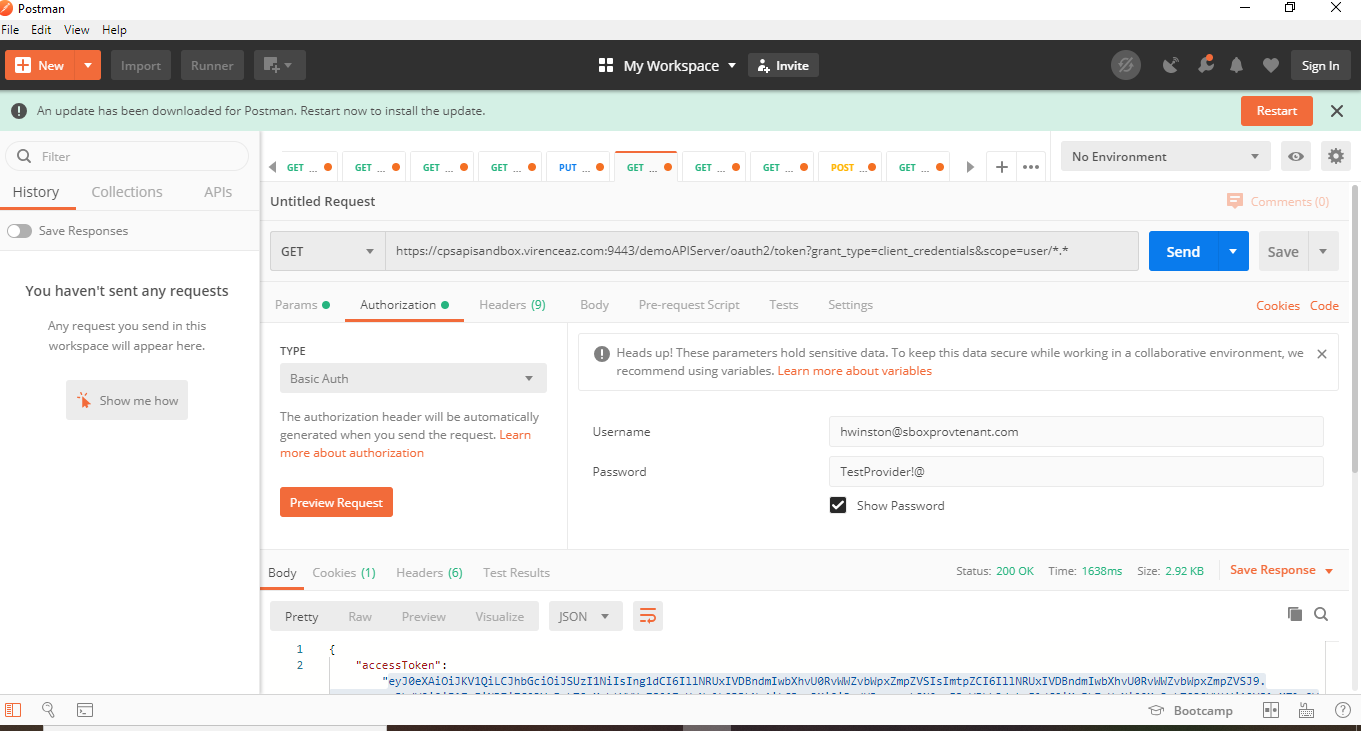Switch to the Headers (9) tab
Viewport: 1361px width, 731px height.
pos(512,304)
